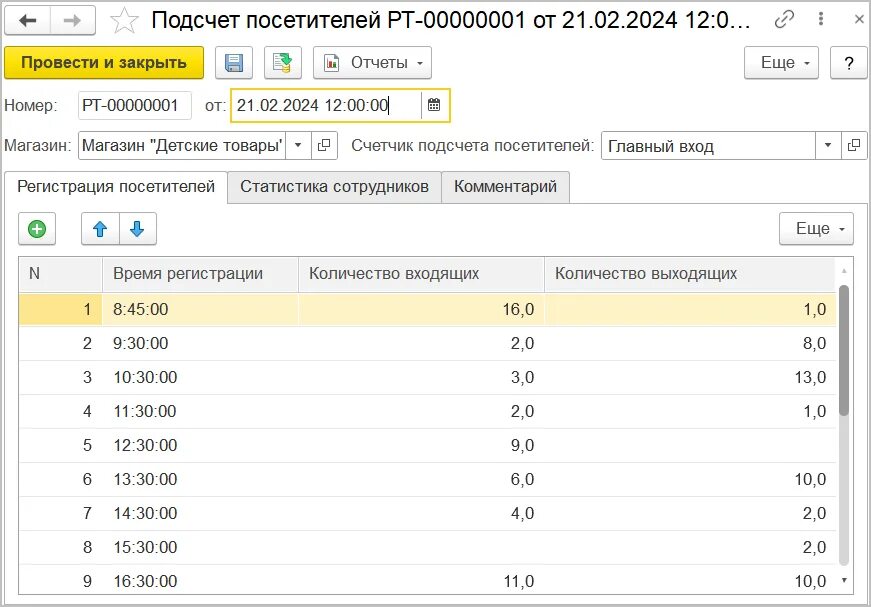Click the 'N' column header
871x607 pixels.
[61, 274]
